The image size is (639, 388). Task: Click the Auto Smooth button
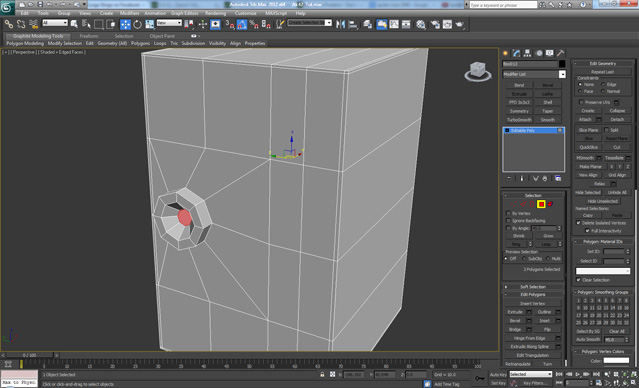(588, 340)
